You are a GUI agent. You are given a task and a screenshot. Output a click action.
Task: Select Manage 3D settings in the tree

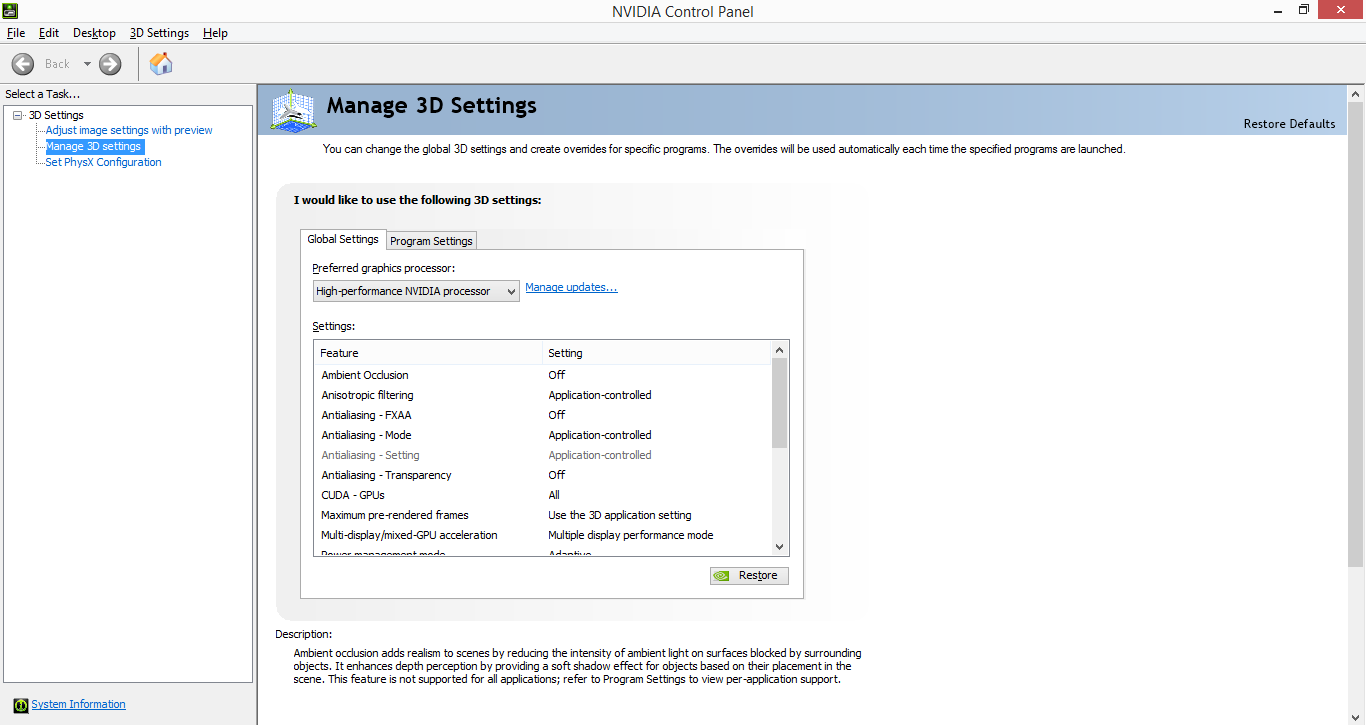(94, 146)
